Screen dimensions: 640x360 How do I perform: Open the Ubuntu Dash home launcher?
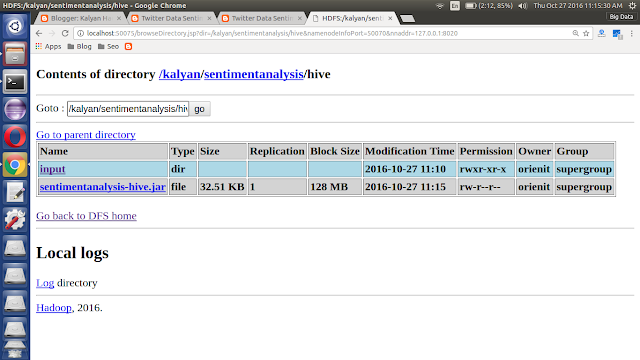click(15, 27)
